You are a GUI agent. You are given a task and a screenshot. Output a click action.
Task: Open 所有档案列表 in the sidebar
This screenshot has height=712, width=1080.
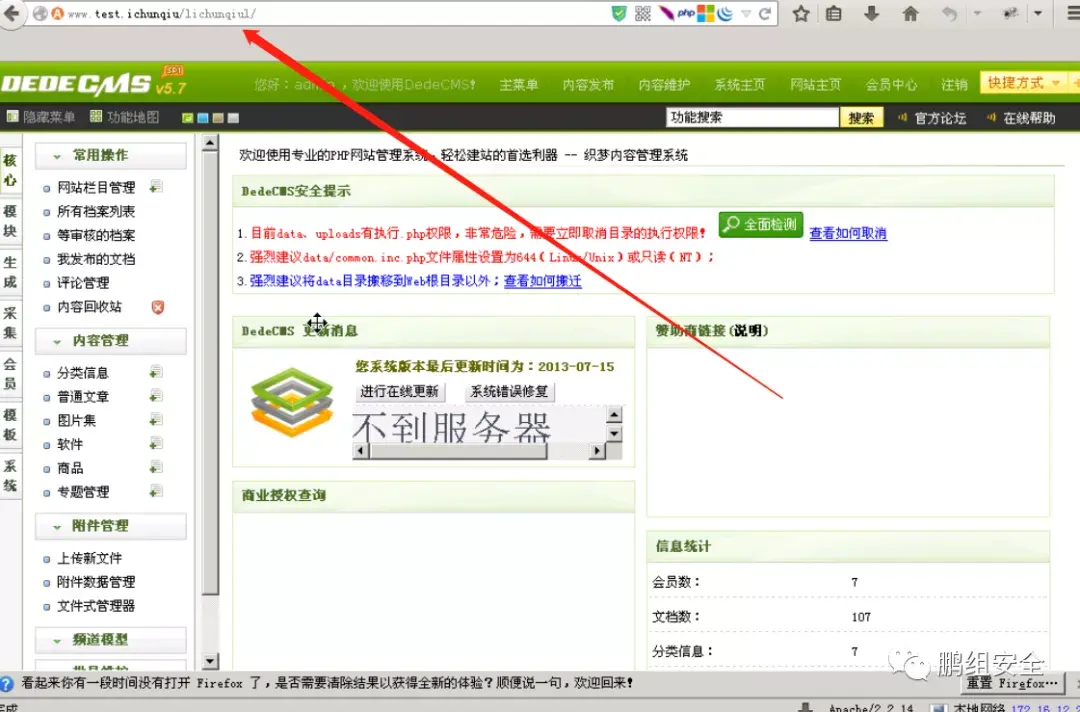click(96, 211)
